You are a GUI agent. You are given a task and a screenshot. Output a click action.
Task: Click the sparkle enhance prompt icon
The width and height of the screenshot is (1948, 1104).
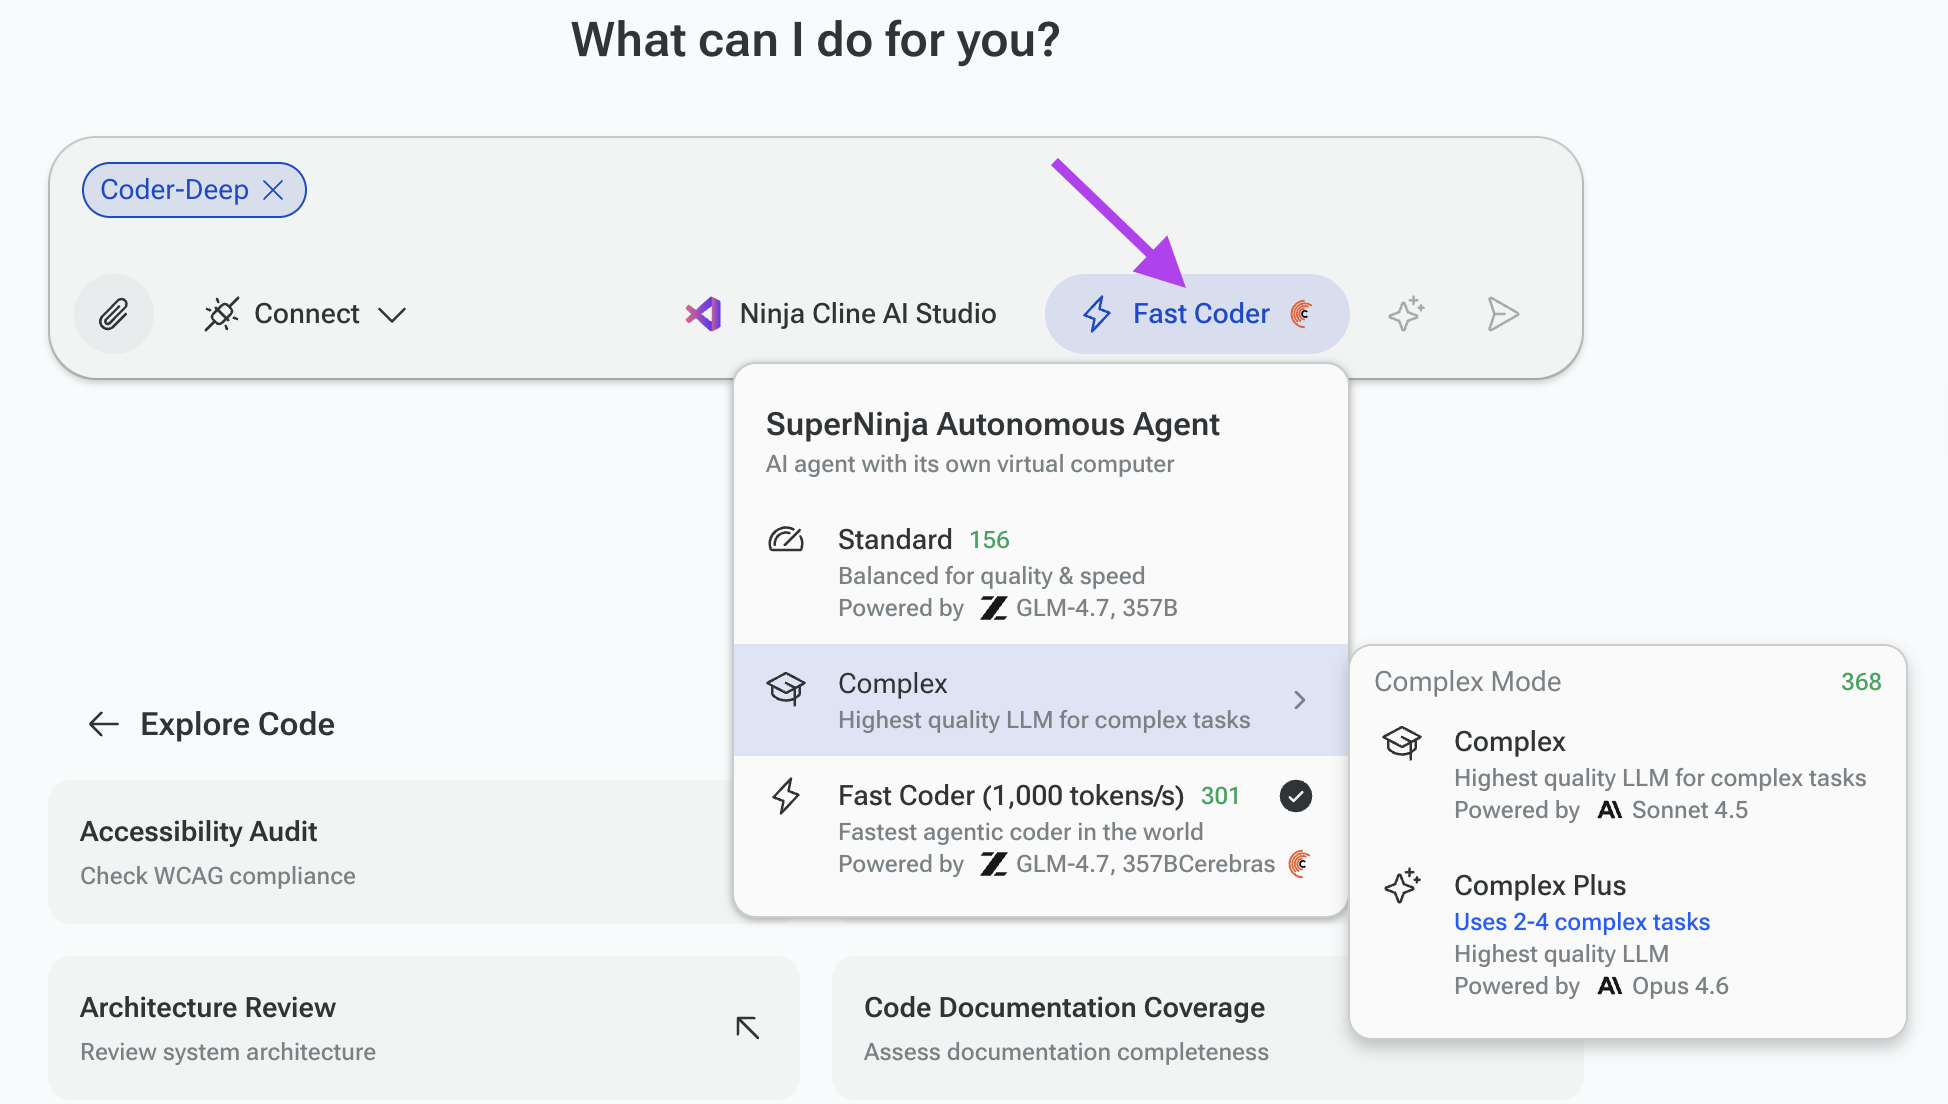(x=1406, y=314)
